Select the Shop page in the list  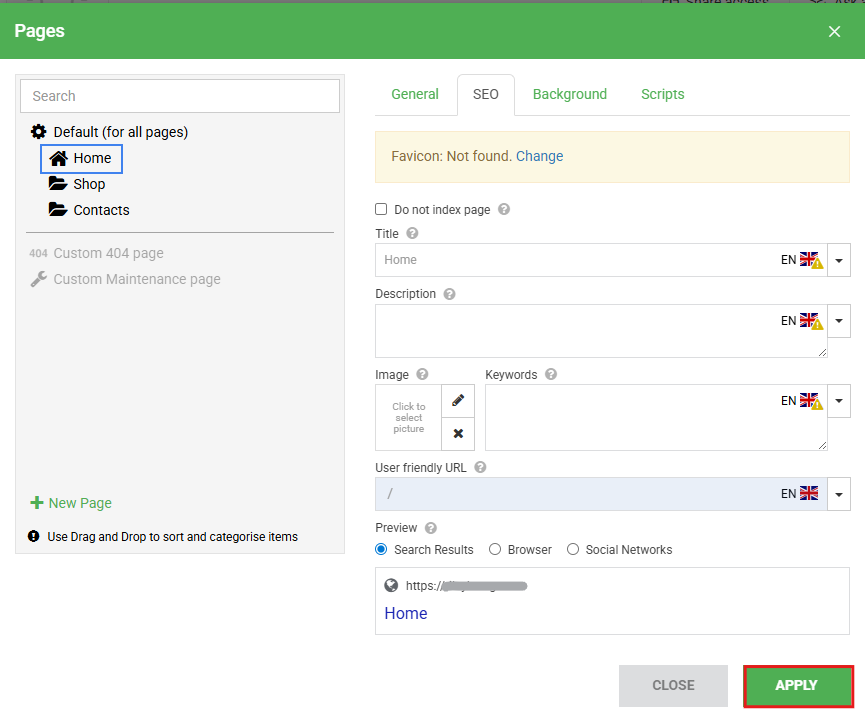88,185
